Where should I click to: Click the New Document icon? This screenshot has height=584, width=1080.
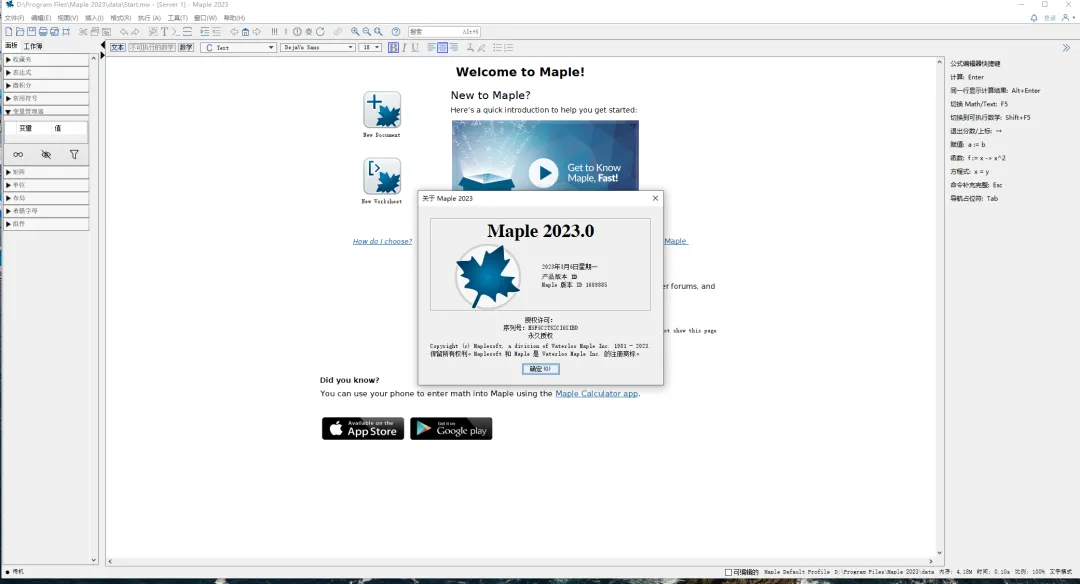[x=382, y=110]
